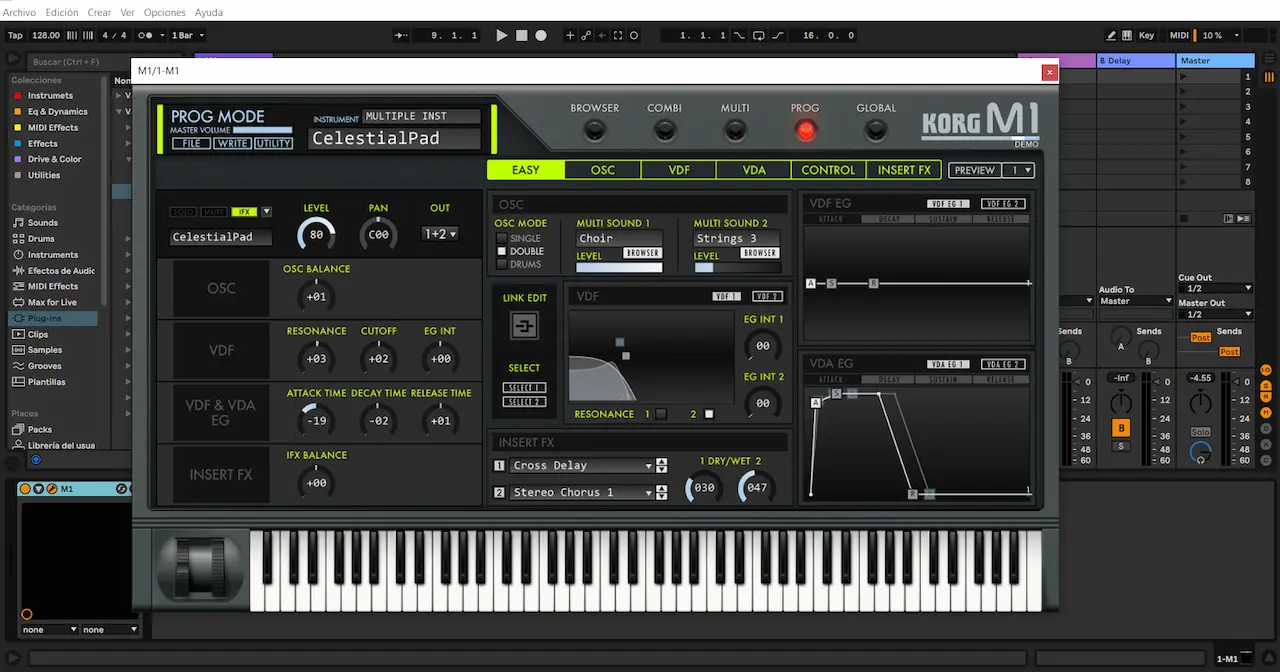Viewport: 1280px width, 672px height.
Task: Enable Key map mode
Action: click(1146, 35)
